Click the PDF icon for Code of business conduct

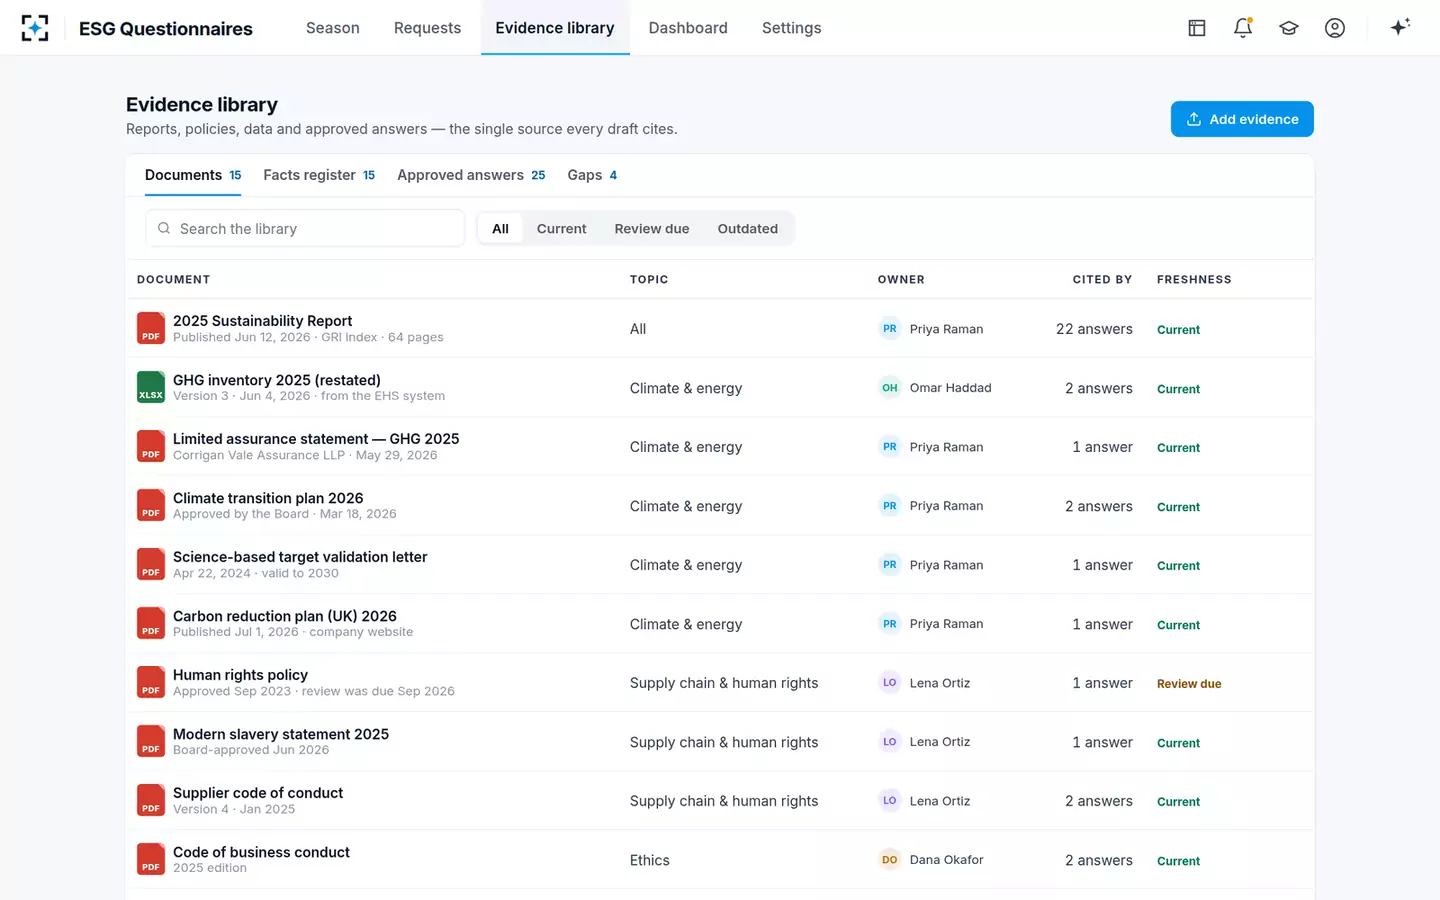pos(151,859)
